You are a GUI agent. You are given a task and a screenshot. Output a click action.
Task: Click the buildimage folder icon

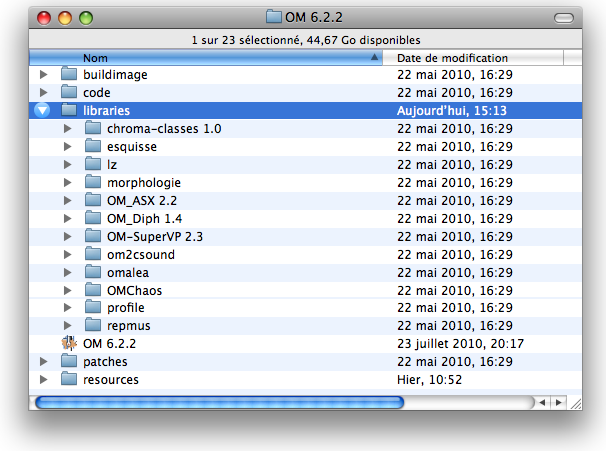(69, 74)
